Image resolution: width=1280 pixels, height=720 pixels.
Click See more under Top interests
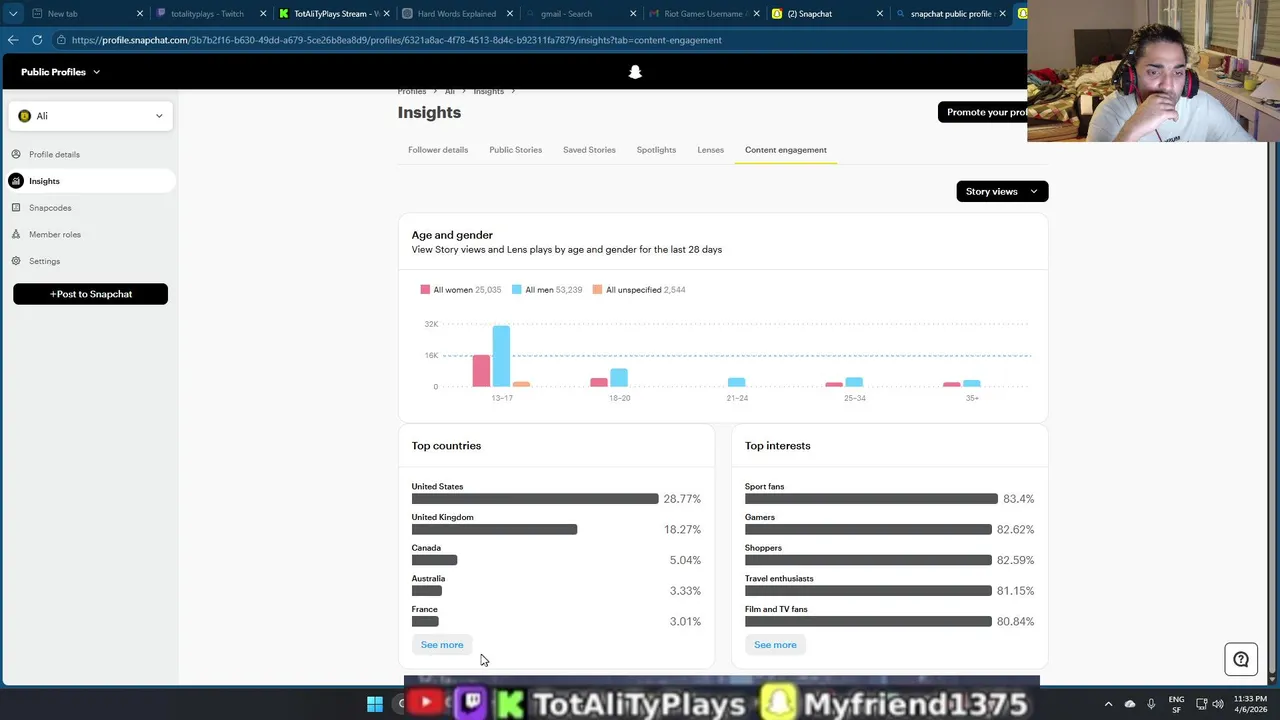point(775,645)
